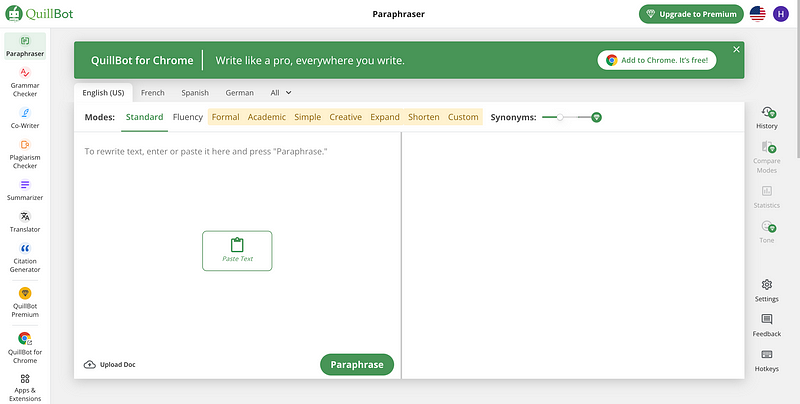This screenshot has width=800, height=404.
Task: Open the Grammar Checker tool
Action: [25, 82]
